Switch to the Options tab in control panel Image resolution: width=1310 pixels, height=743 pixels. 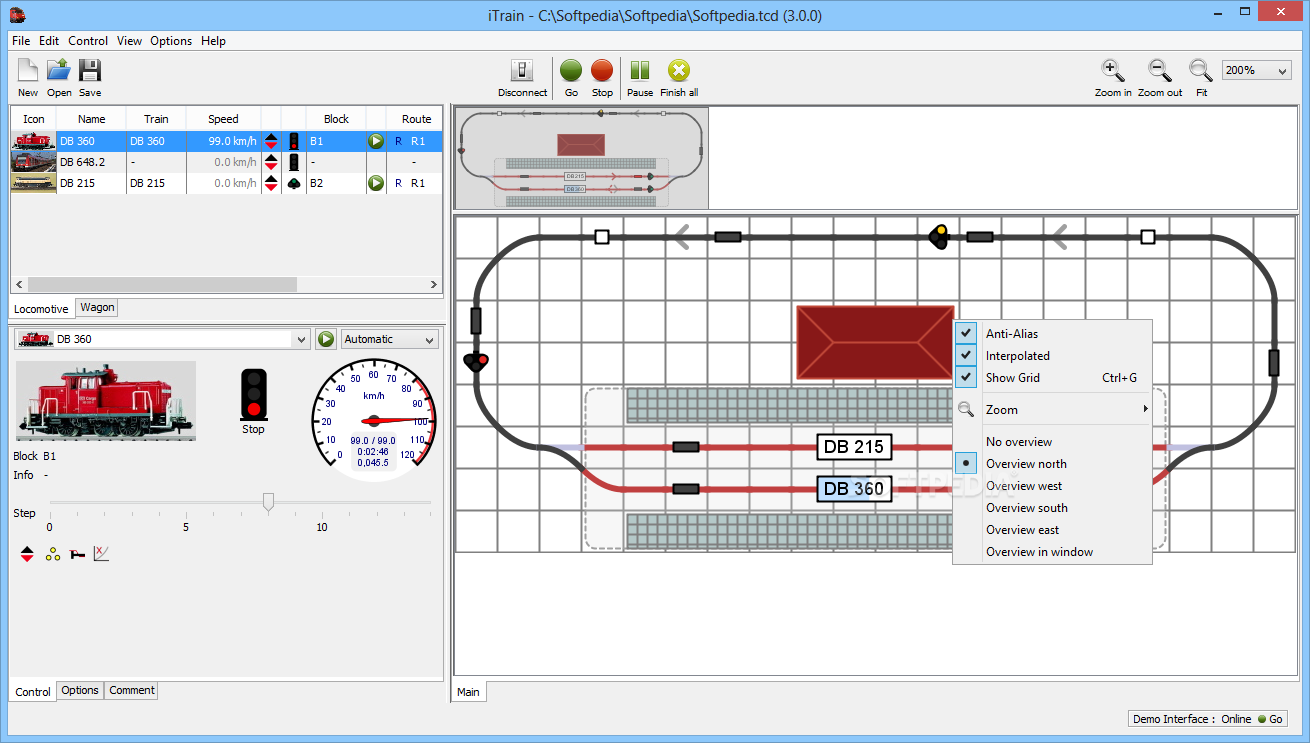pos(80,690)
